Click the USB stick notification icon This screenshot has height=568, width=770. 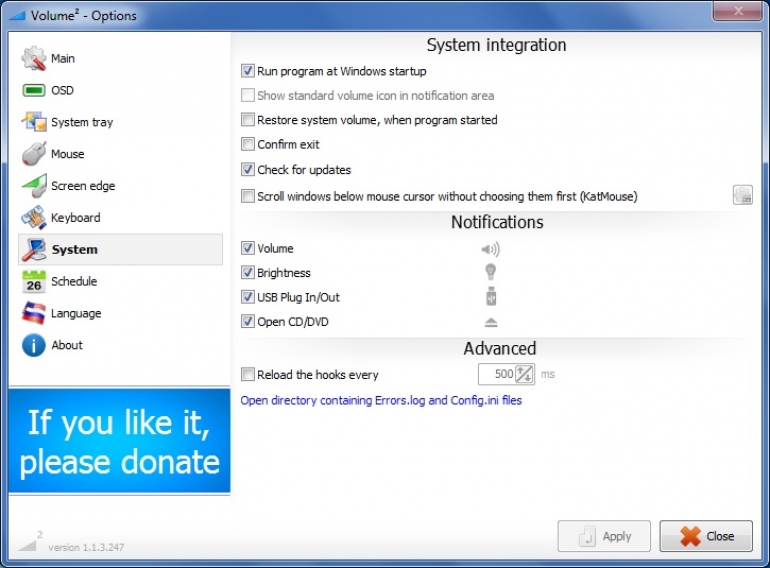pos(491,296)
